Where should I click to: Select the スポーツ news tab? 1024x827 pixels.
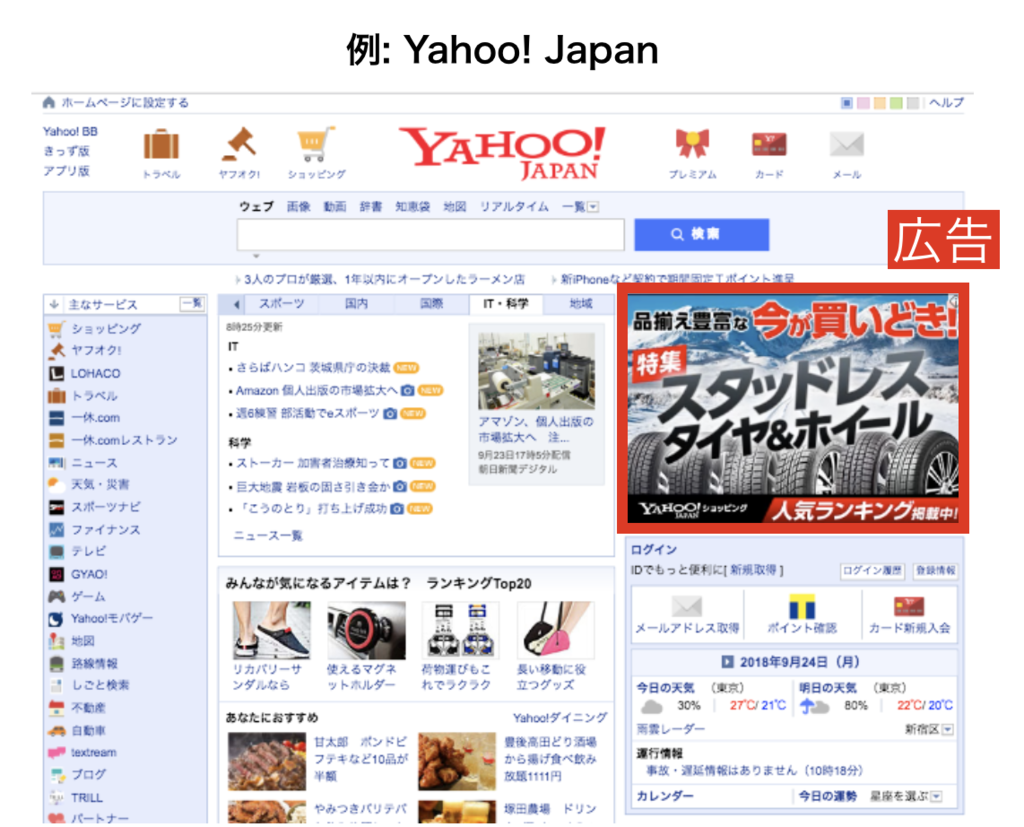click(x=281, y=304)
